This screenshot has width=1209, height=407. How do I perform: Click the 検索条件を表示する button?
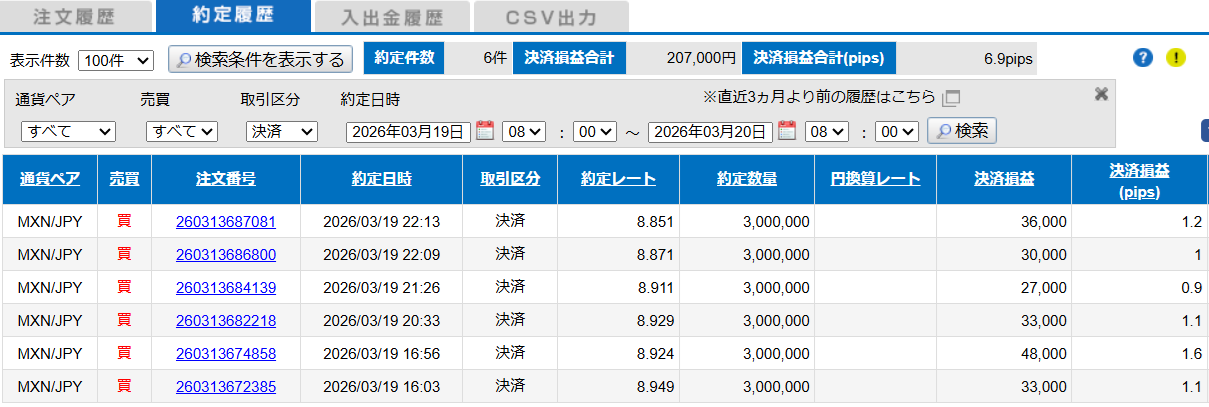coord(260,59)
